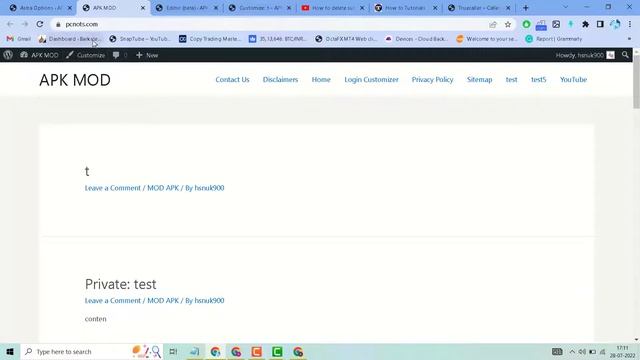The image size is (640, 360).
Task: Open the WordPress logo menu in admin bar
Action: [8, 55]
